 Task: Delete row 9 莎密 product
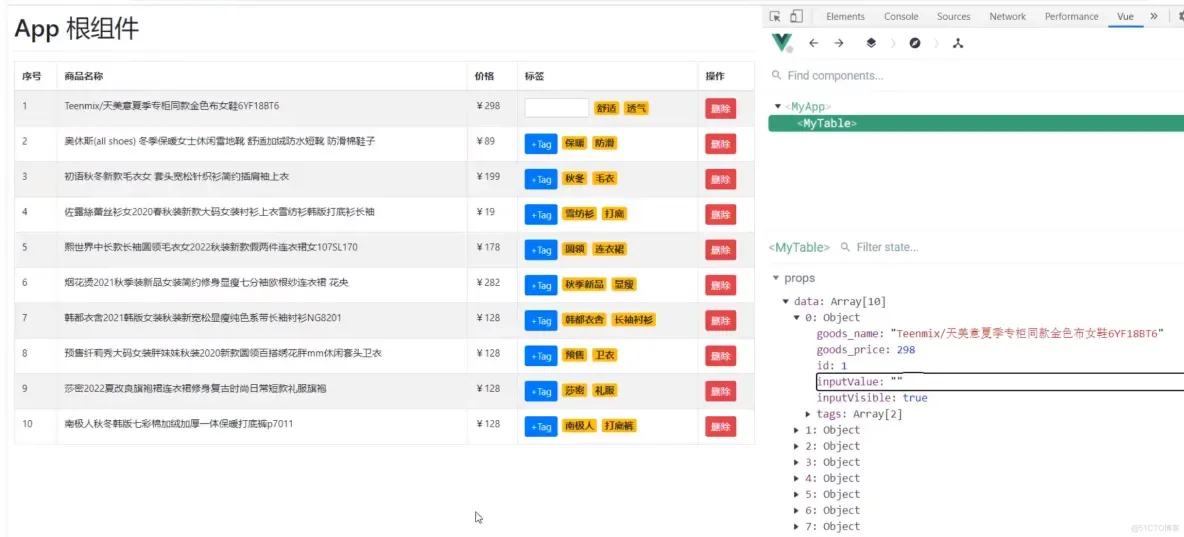point(720,391)
